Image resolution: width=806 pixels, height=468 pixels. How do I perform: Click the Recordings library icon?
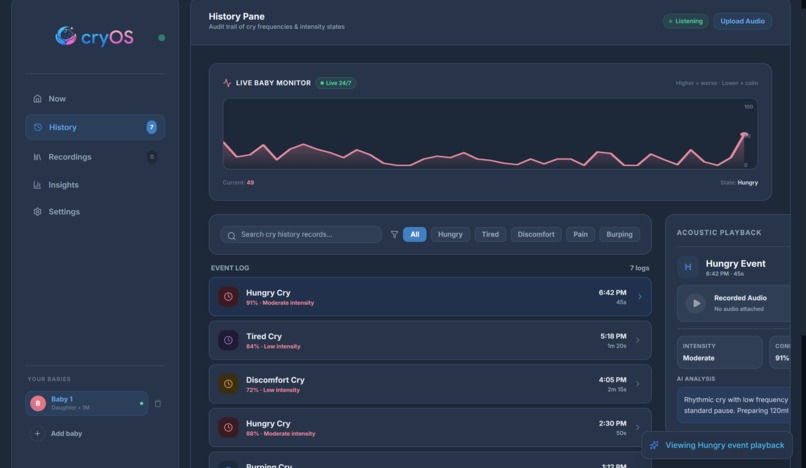38,157
